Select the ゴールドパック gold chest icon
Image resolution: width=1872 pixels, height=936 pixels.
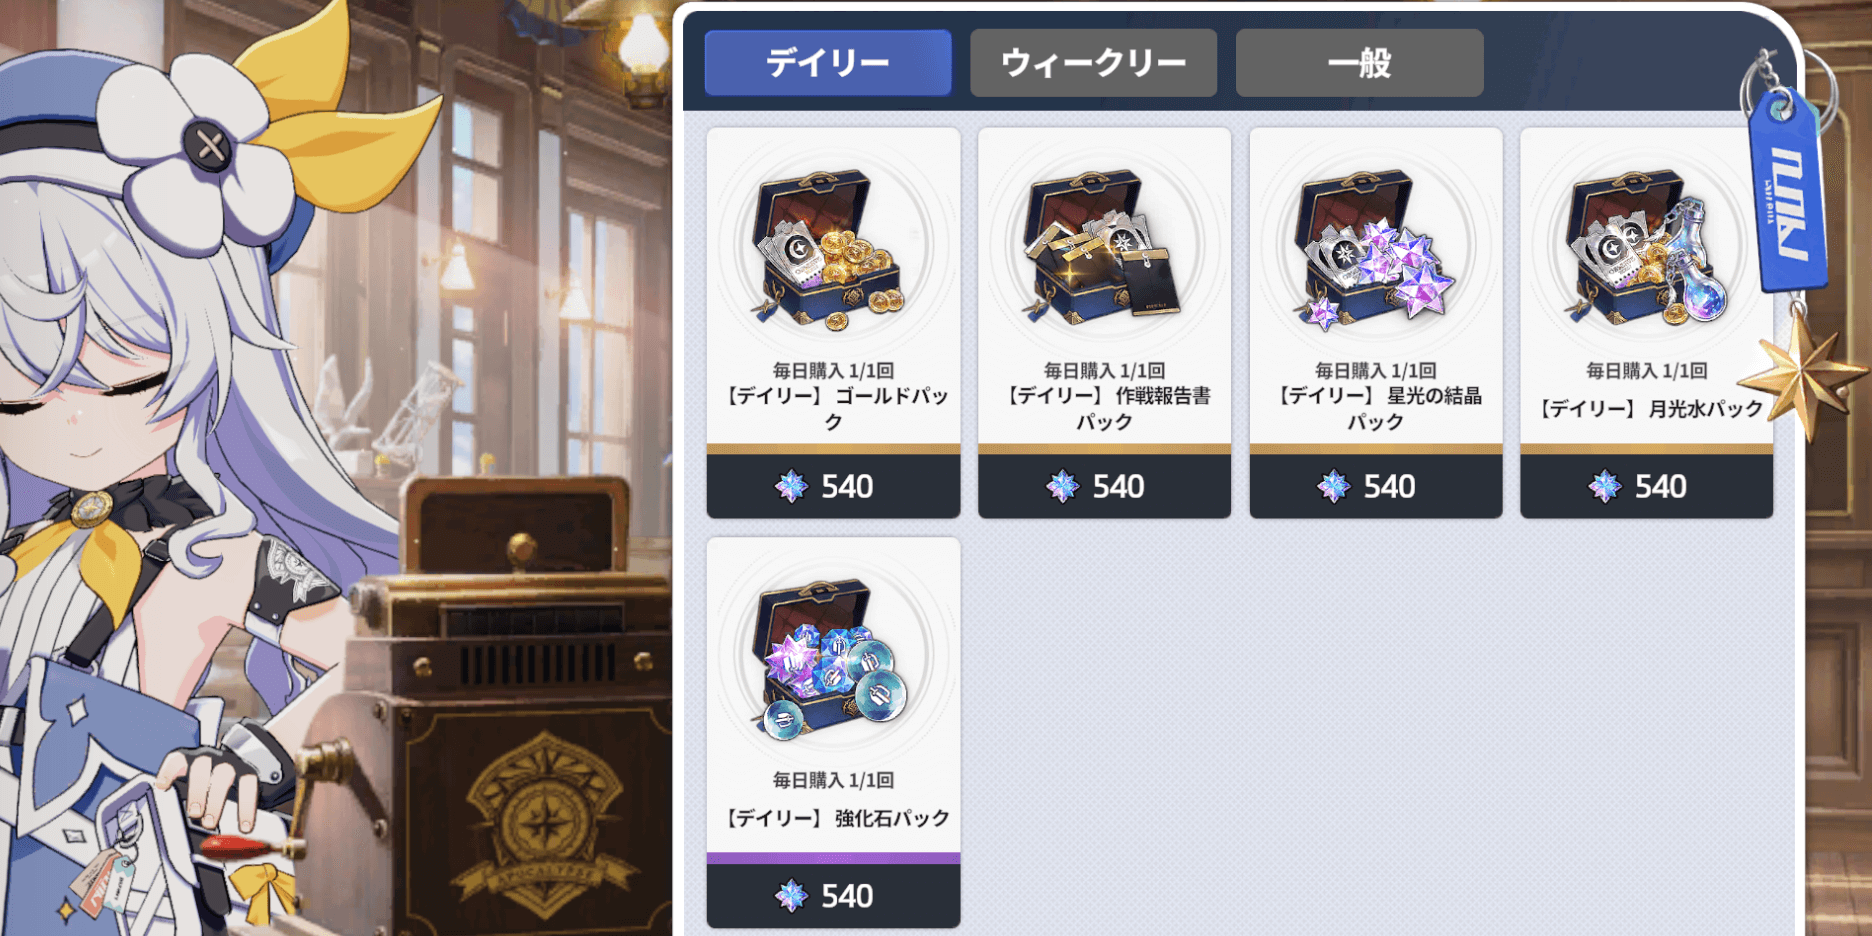point(832,248)
